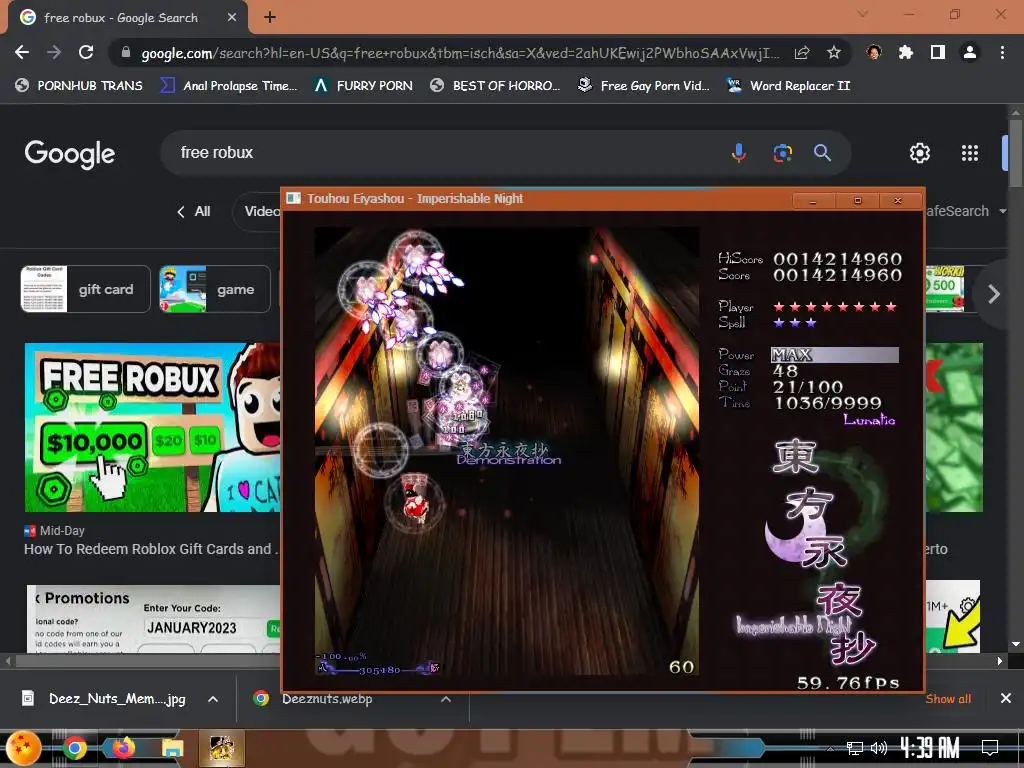This screenshot has height=768, width=1024.
Task: Click the address bar URL
Action: [x=460, y=53]
